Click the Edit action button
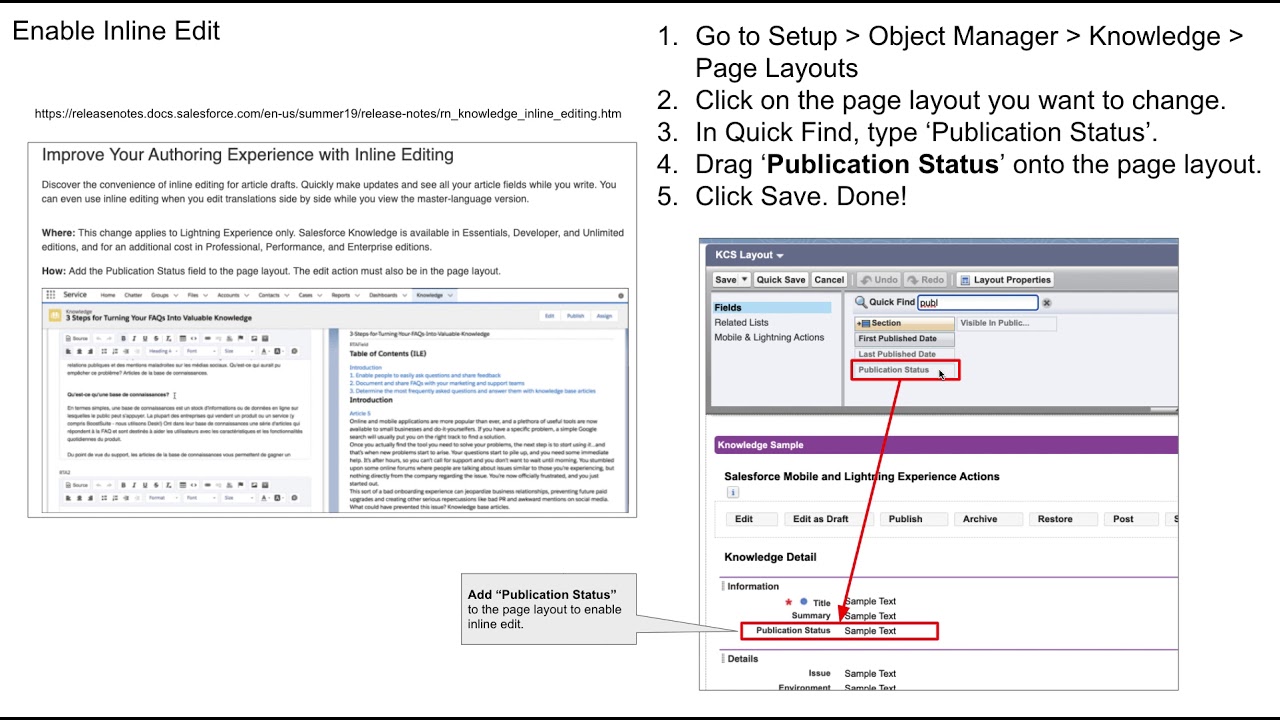Viewport: 1280px width, 720px height. pyautogui.click(x=753, y=519)
